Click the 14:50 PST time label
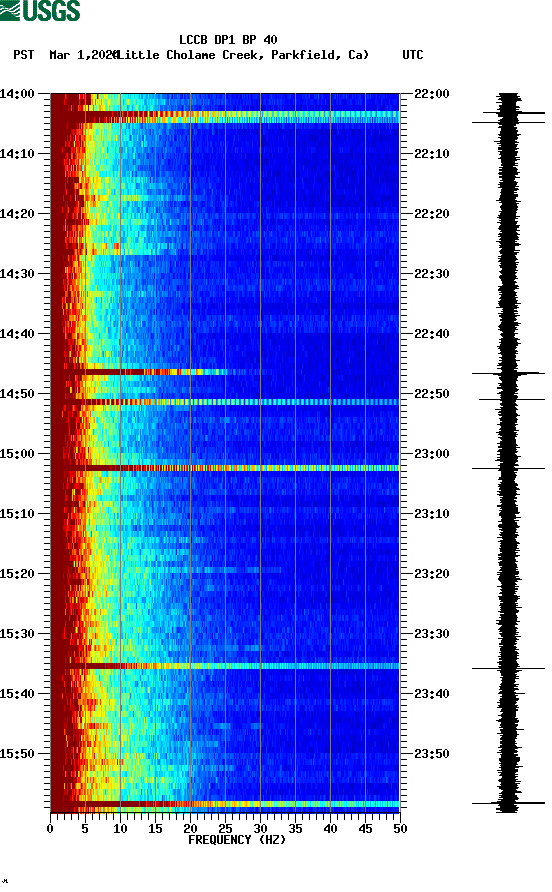The image size is (552, 892). click(x=17, y=394)
